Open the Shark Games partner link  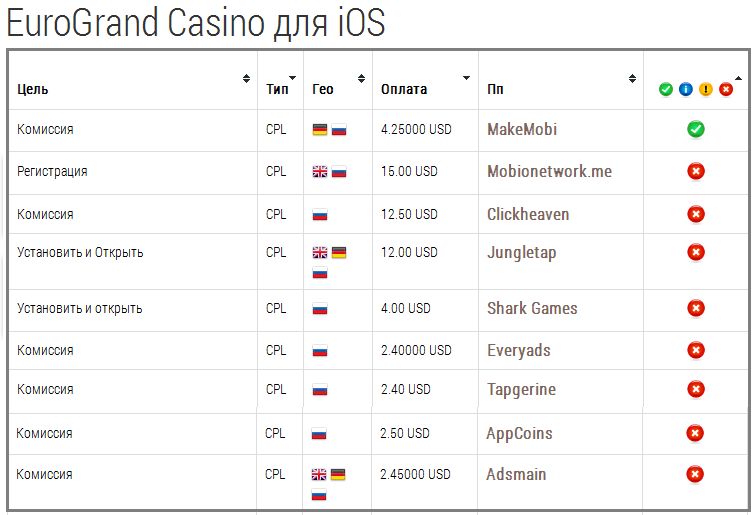click(532, 308)
